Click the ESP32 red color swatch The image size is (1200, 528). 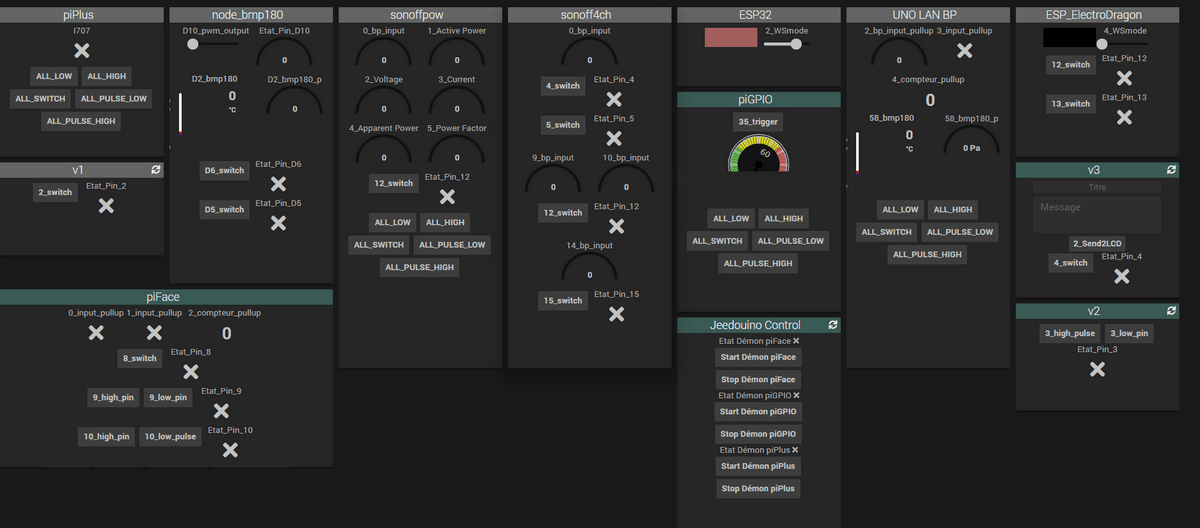[x=731, y=38]
